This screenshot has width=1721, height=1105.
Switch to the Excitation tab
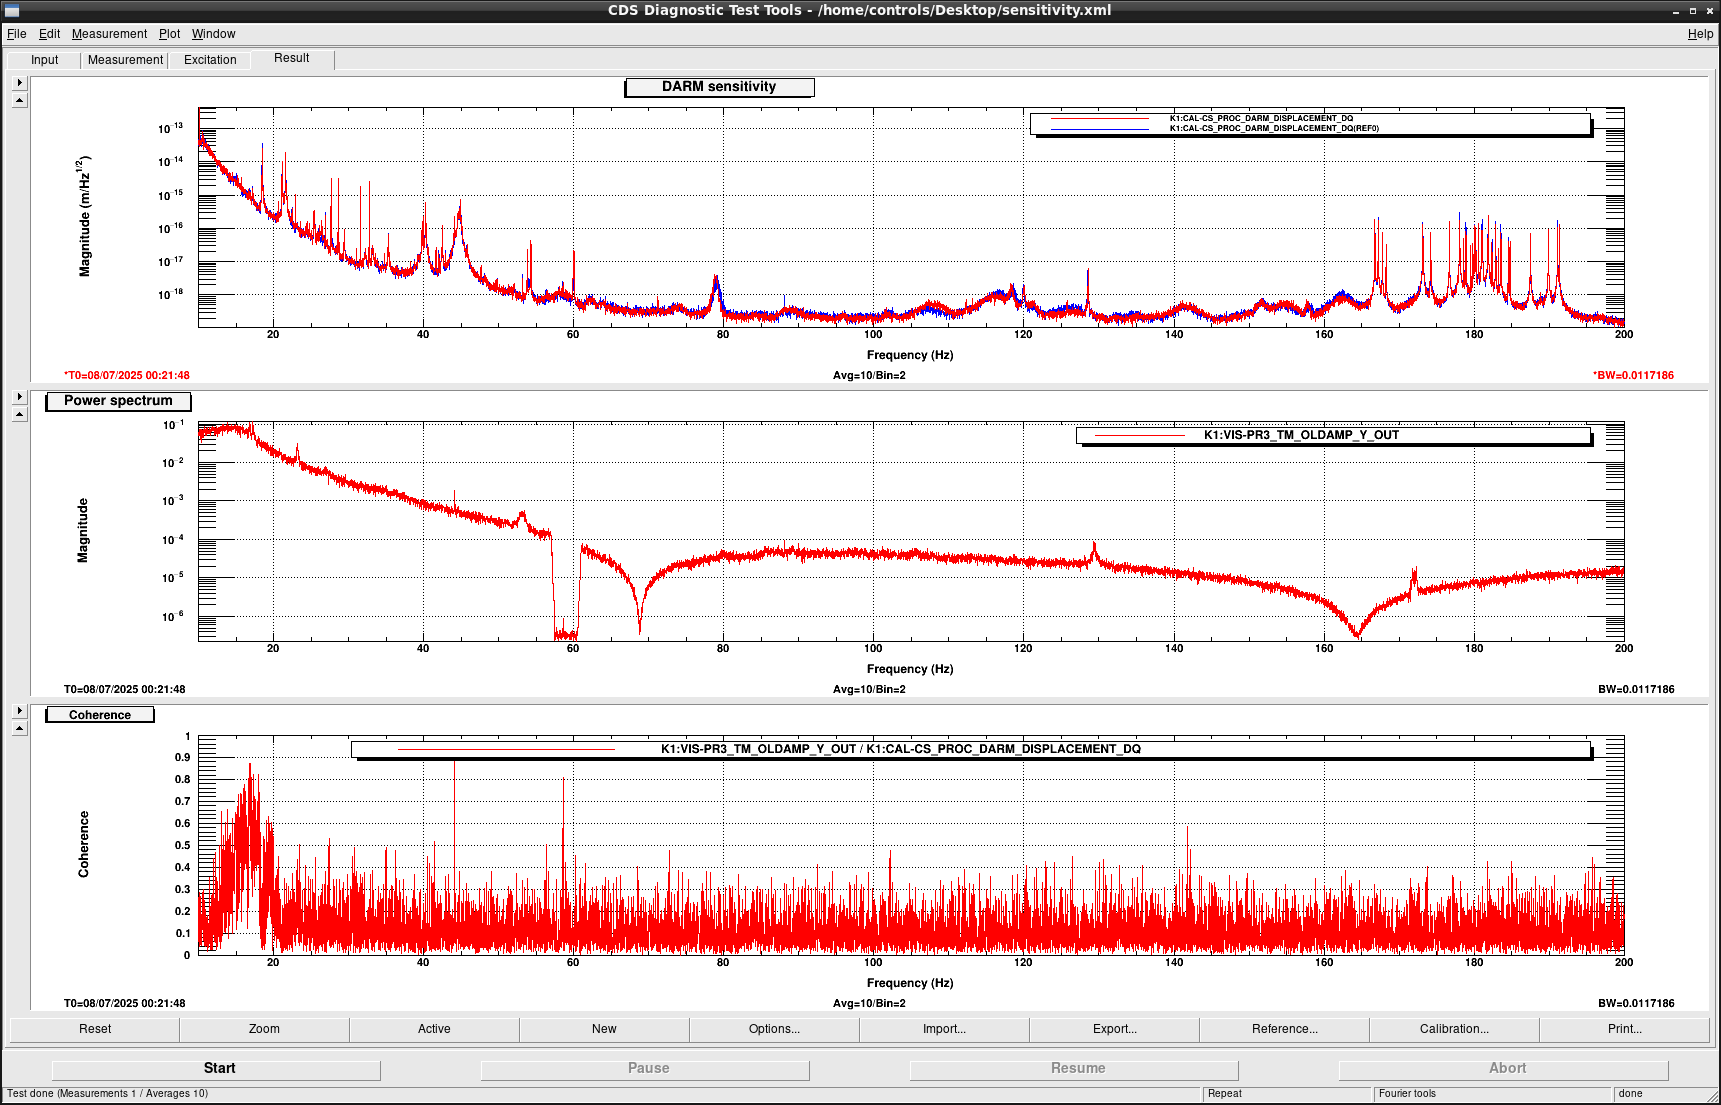210,60
